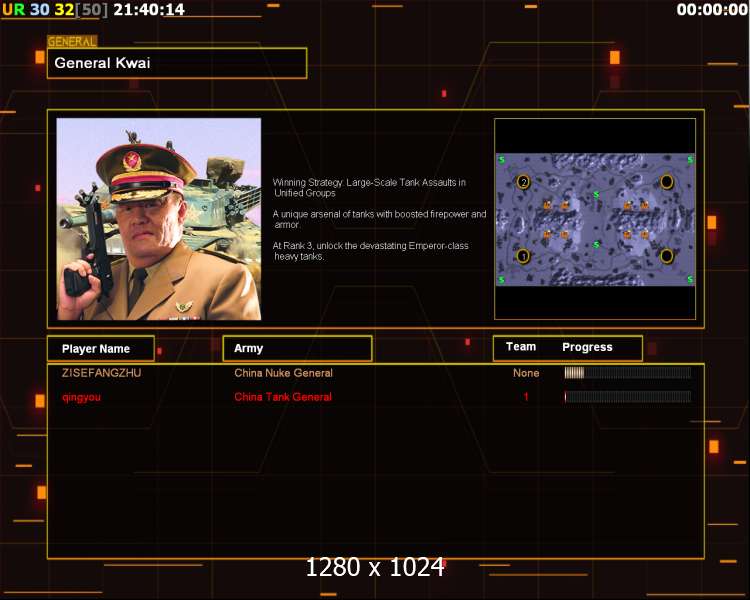The image size is (750, 600).
Task: Select player qingyou in the list
Action: (81, 397)
